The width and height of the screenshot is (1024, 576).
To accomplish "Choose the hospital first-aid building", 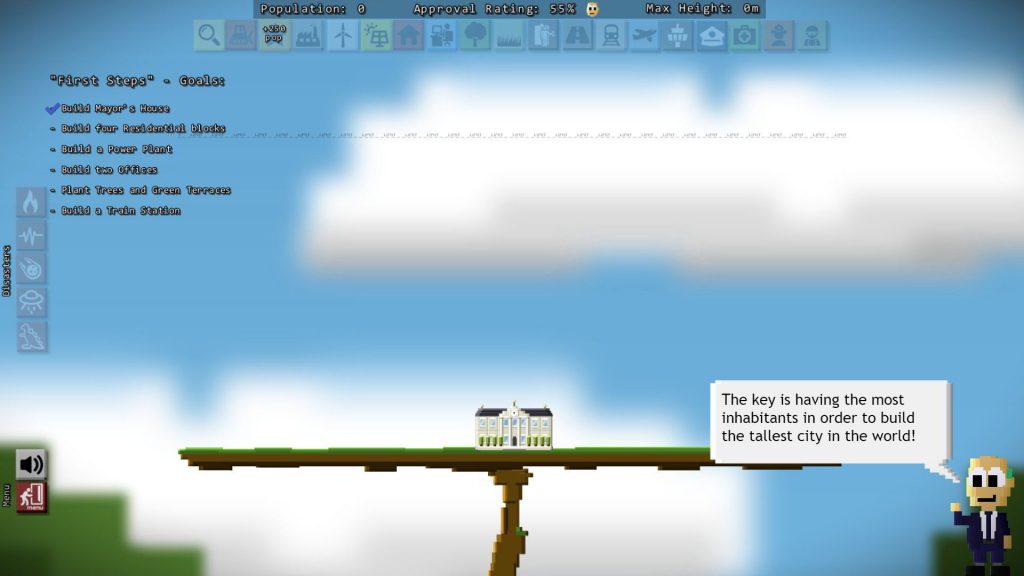I will [x=744, y=36].
